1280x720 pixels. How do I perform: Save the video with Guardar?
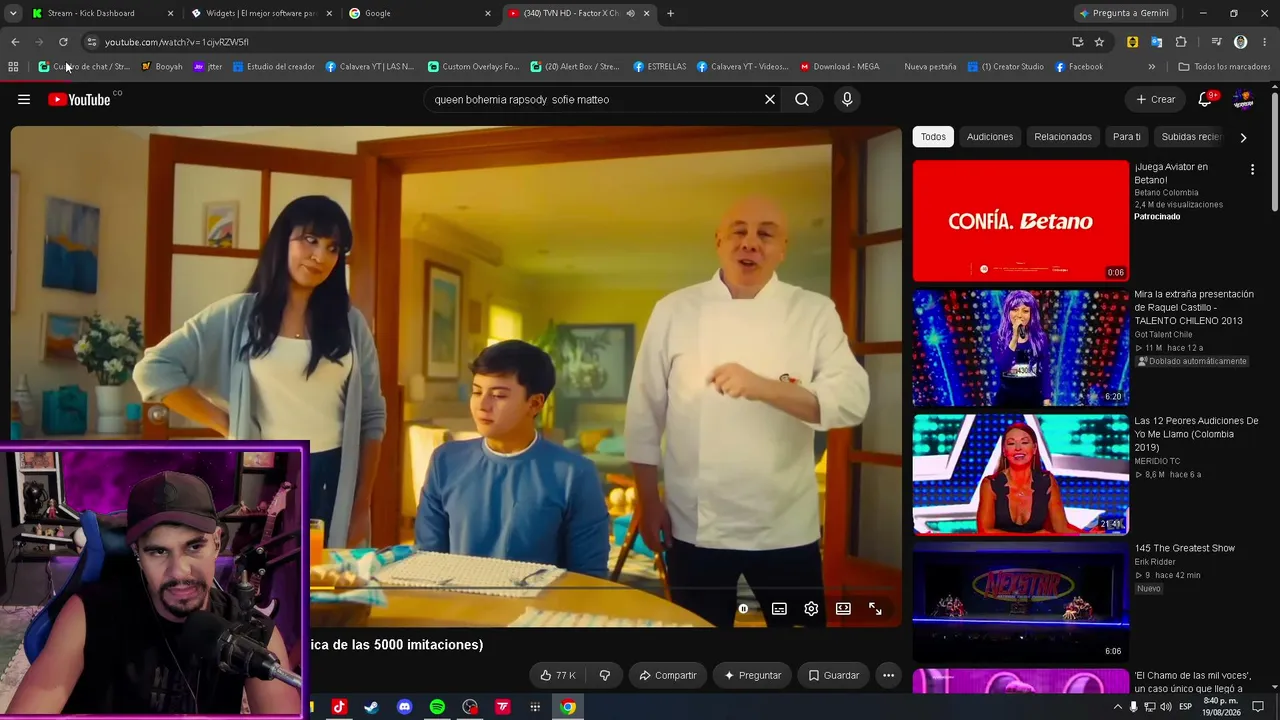(833, 675)
